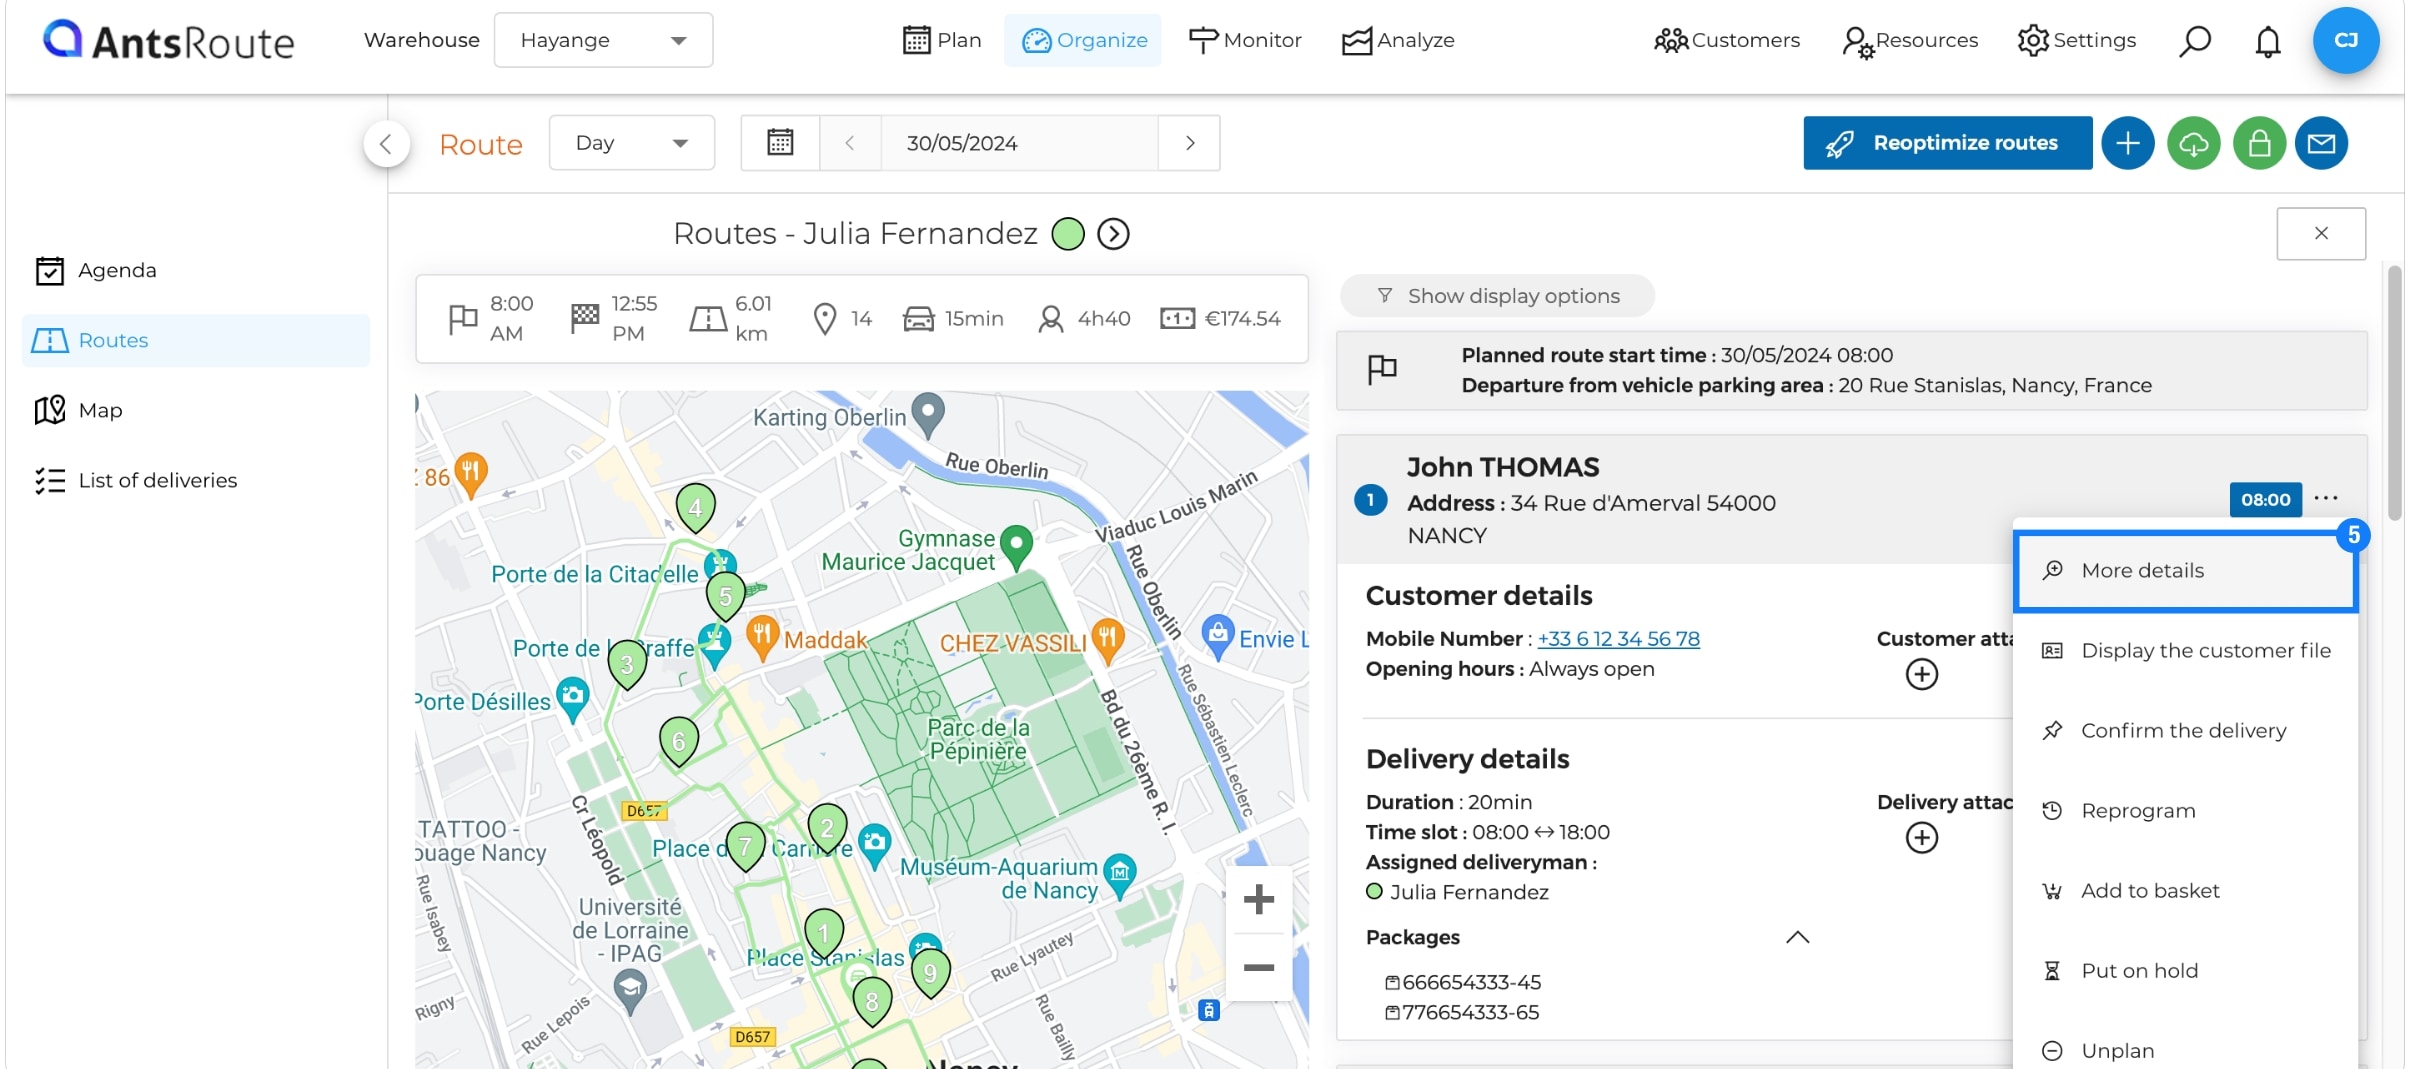
Task: Click map stop marker 5
Action: coord(725,596)
